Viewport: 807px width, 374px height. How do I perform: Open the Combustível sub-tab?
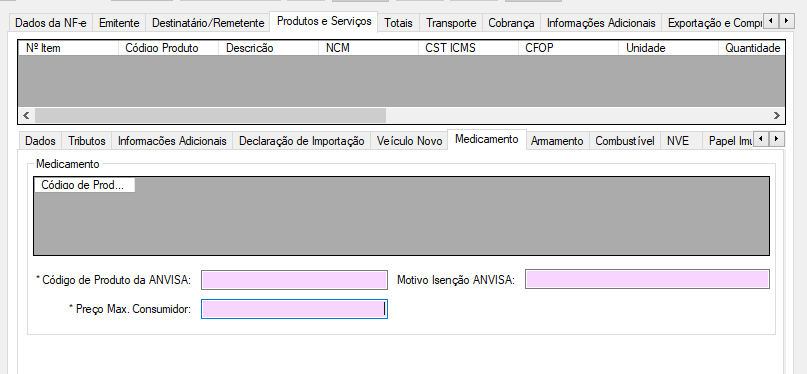tap(625, 141)
